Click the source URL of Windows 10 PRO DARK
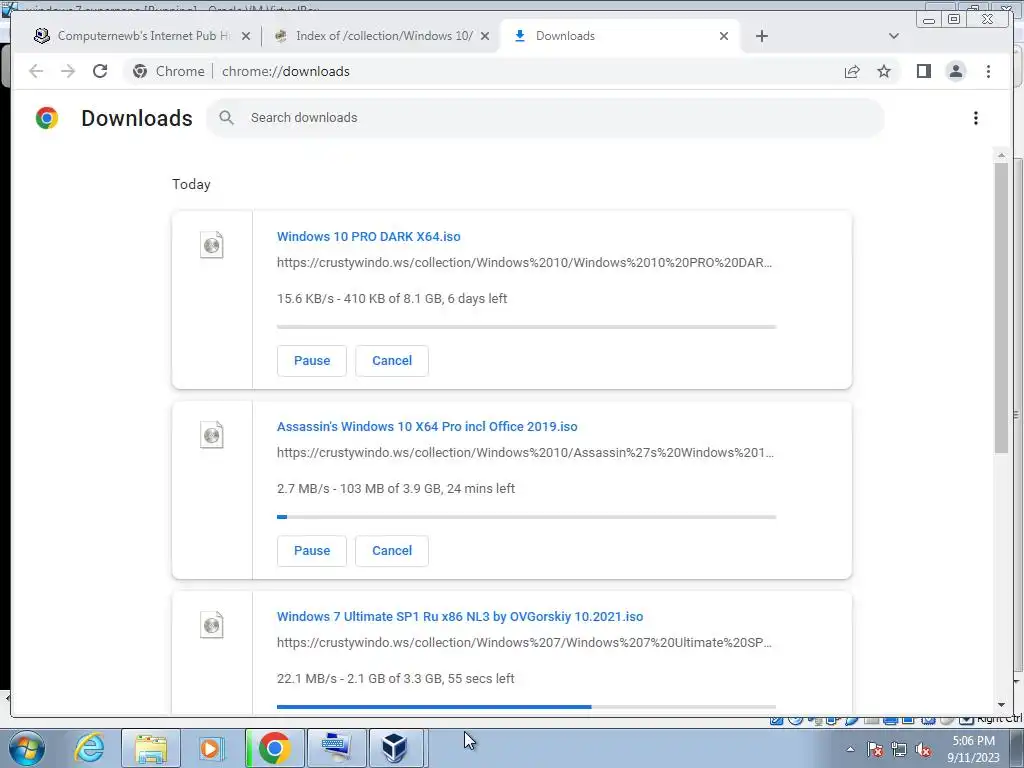The image size is (1024, 768). 524,263
